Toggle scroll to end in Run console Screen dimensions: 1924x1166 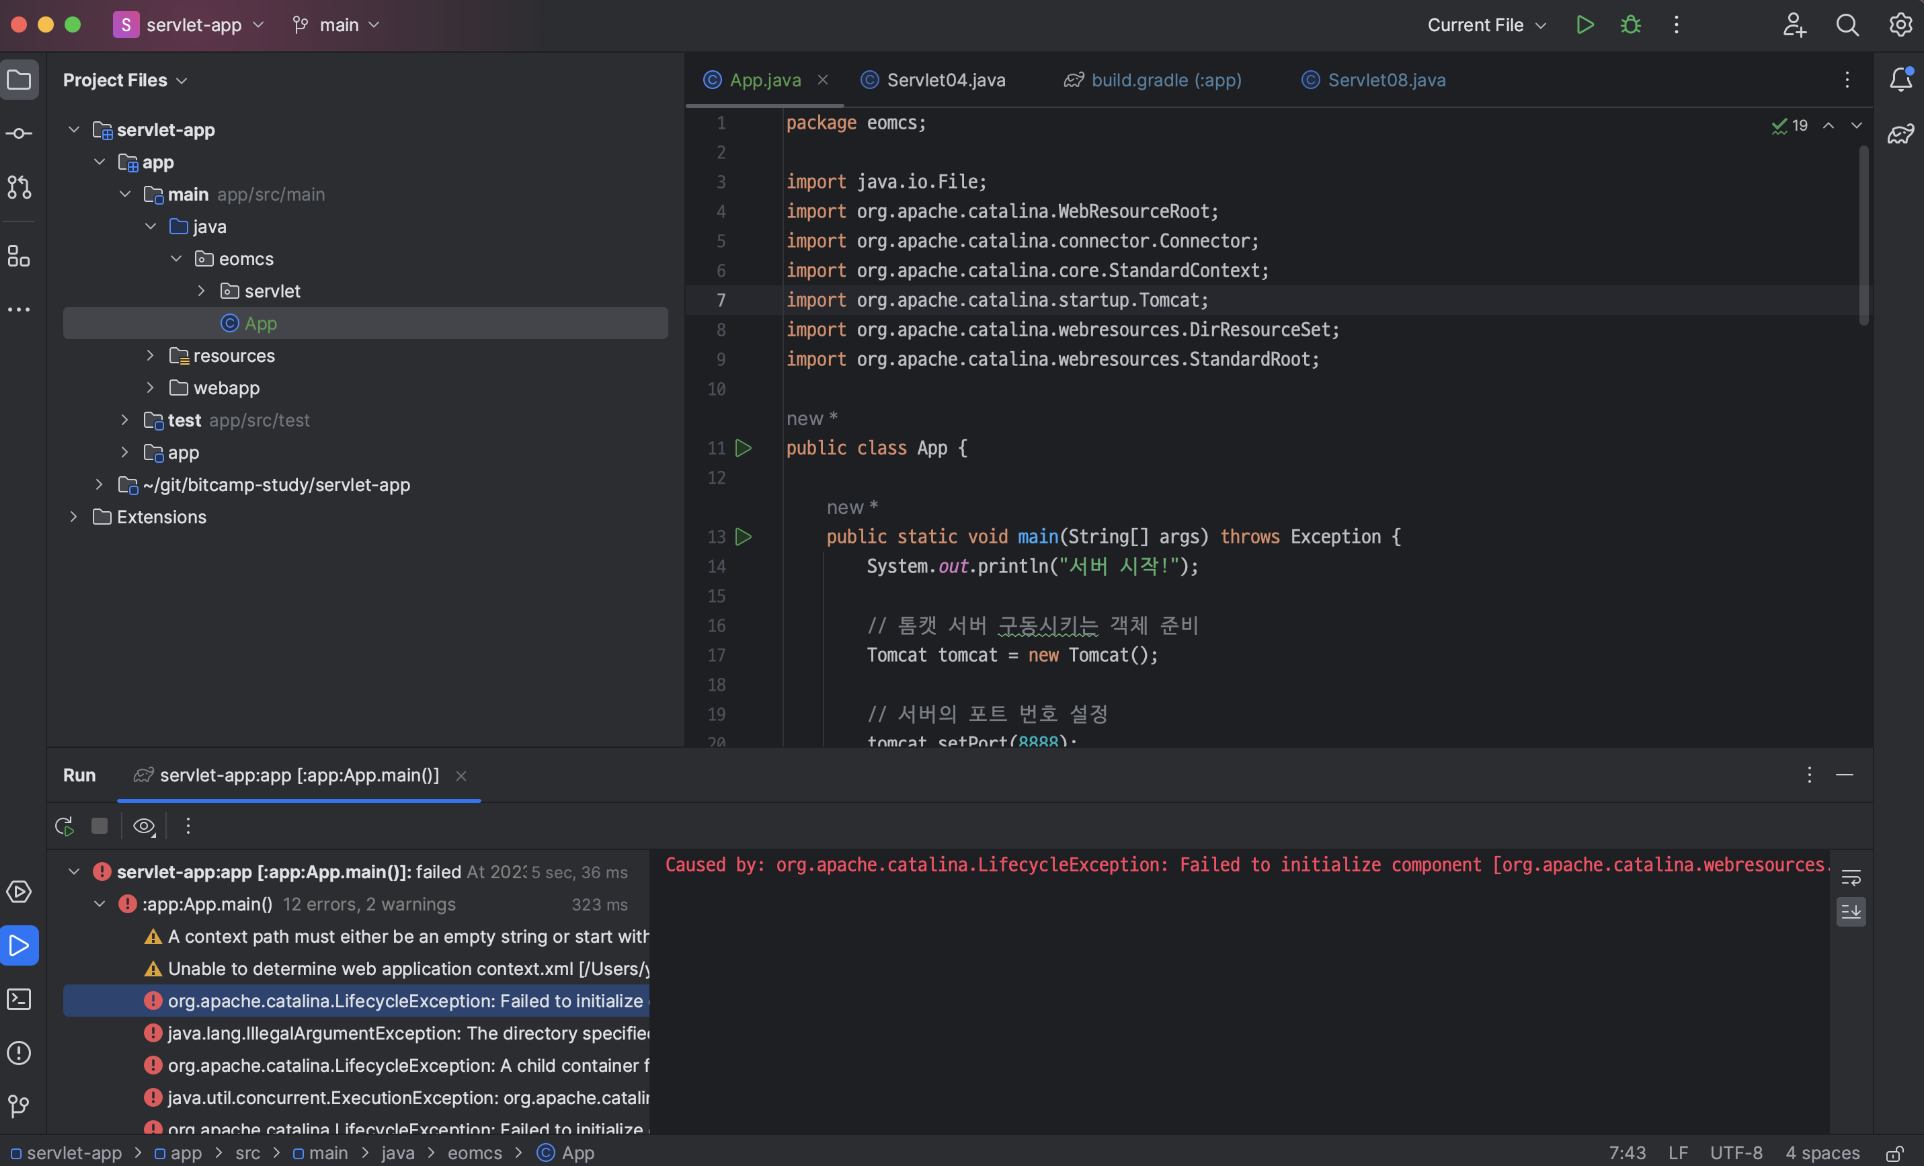tap(1851, 912)
